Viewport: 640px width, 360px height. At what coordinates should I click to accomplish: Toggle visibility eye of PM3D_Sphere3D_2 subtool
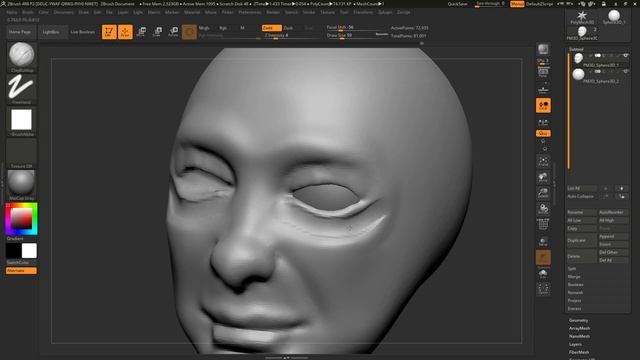pyautogui.click(x=625, y=71)
